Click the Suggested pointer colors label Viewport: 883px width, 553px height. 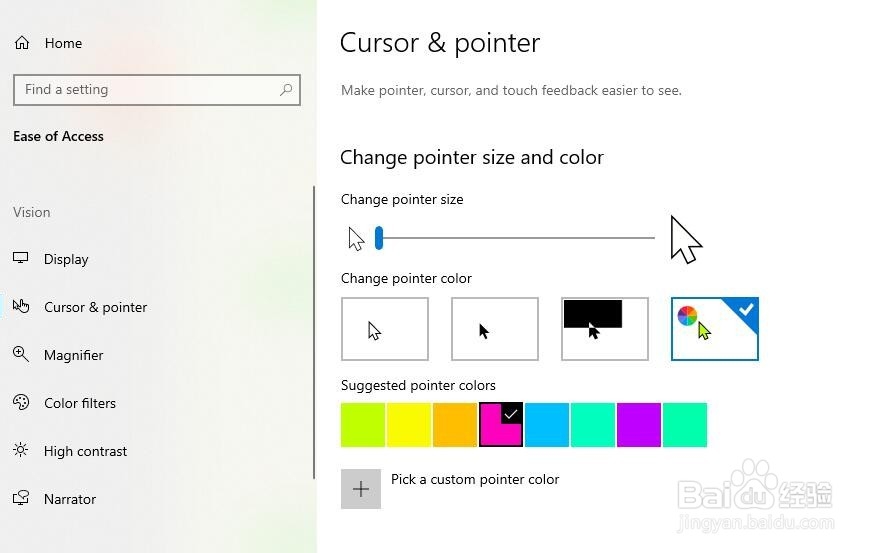(418, 385)
